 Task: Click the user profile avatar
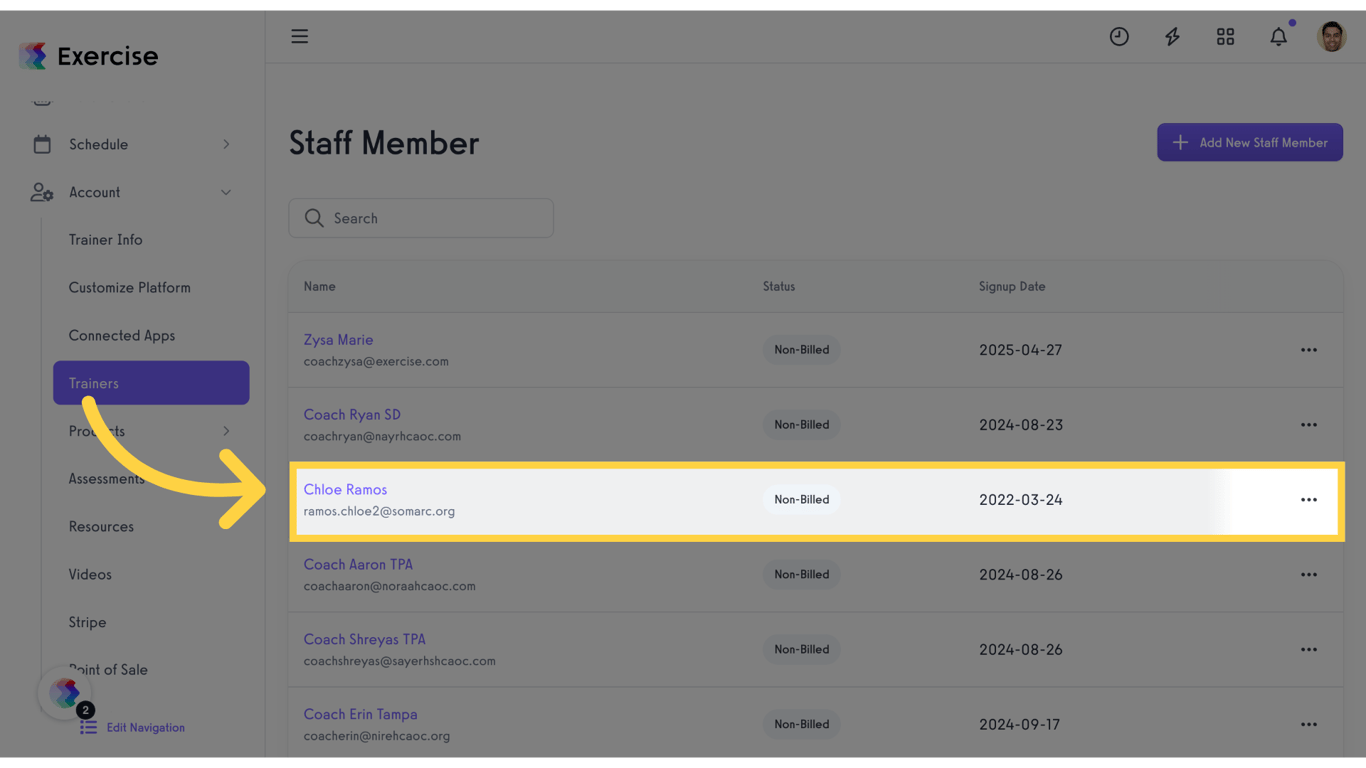(1331, 37)
